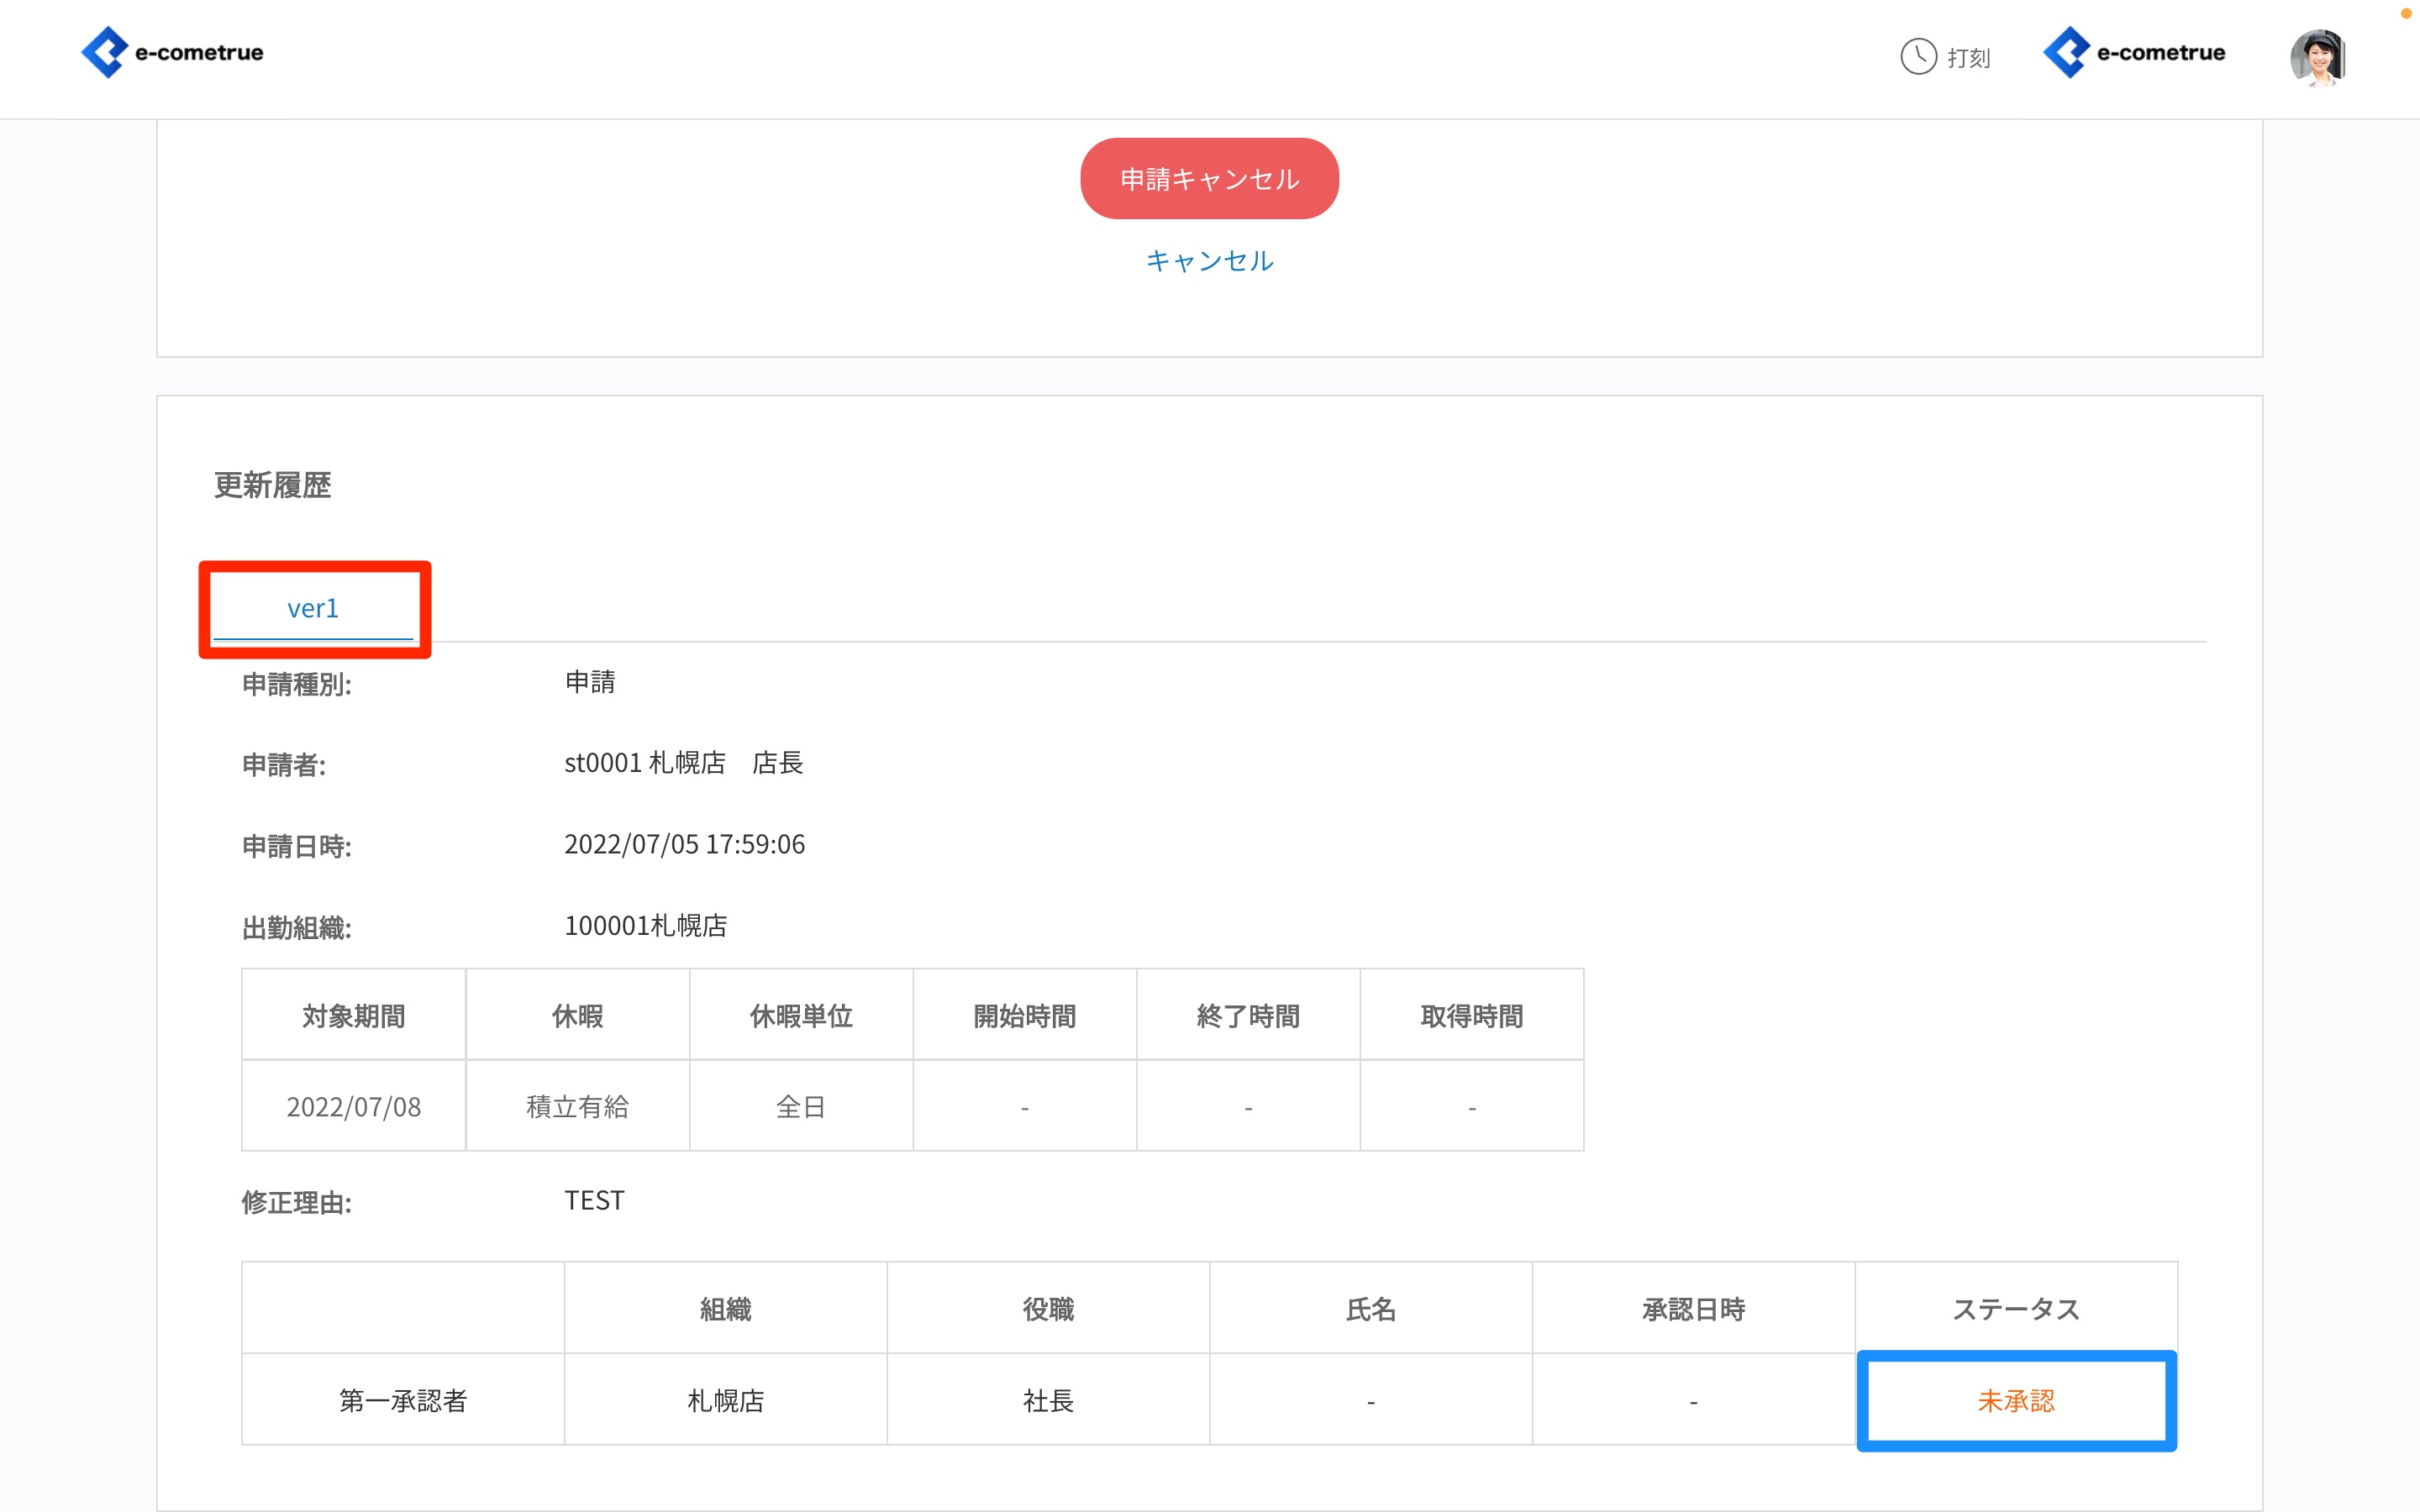Click the ステータス column header

click(2015, 1309)
